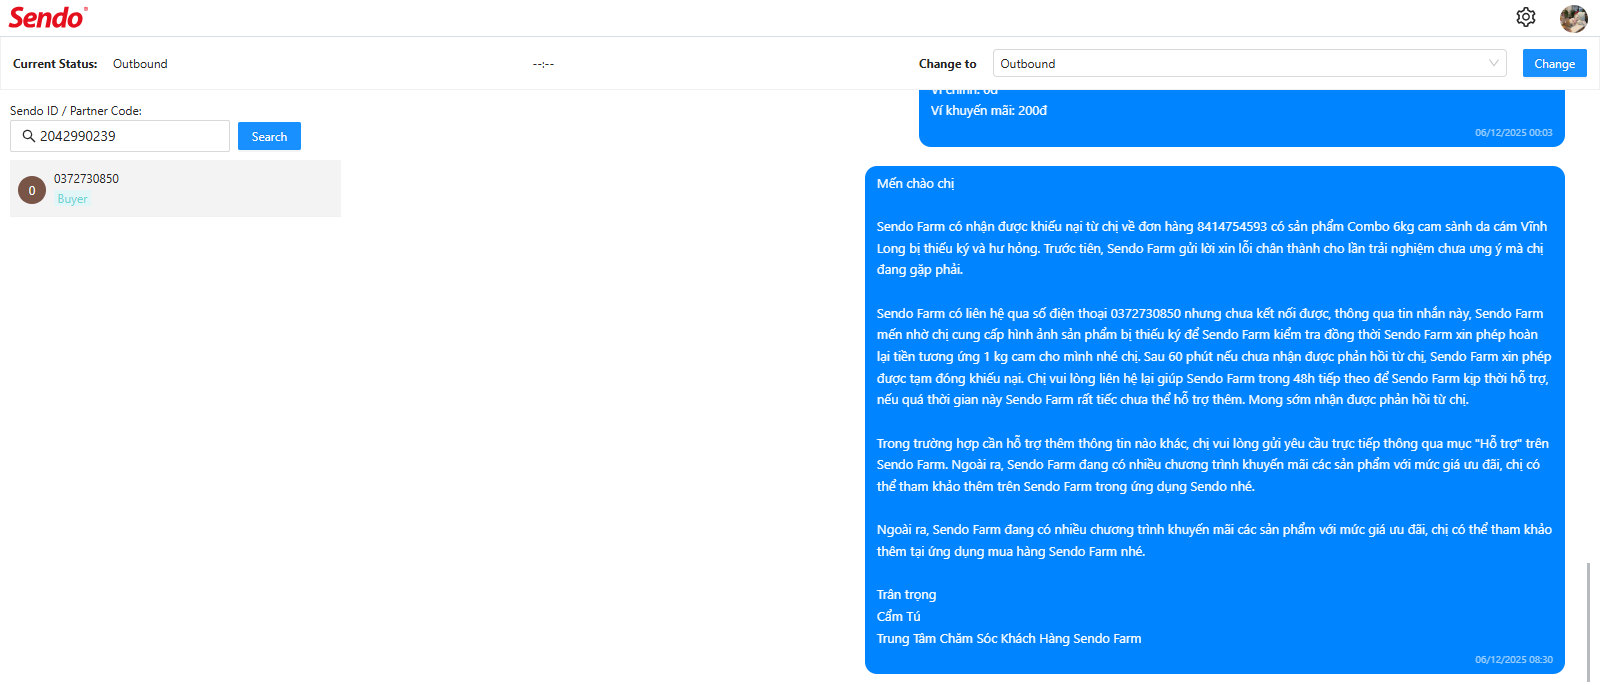
Task: Click the dropdown arrow next to Outbound
Action: [x=1494, y=63]
